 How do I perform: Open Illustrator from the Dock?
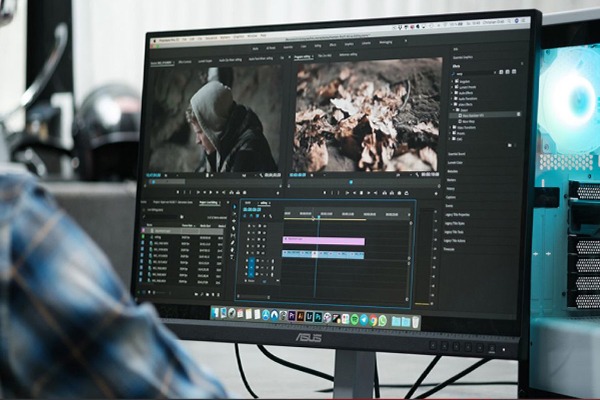point(301,317)
